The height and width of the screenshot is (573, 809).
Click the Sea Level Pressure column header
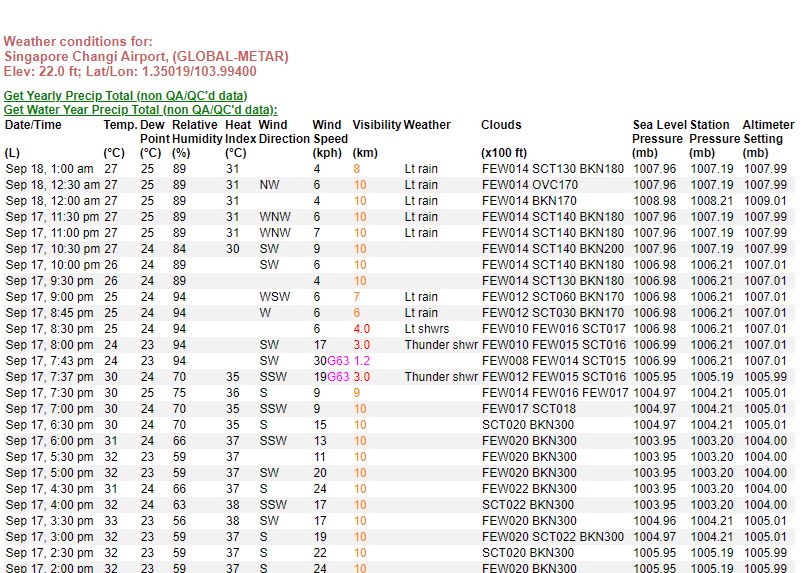click(657, 132)
